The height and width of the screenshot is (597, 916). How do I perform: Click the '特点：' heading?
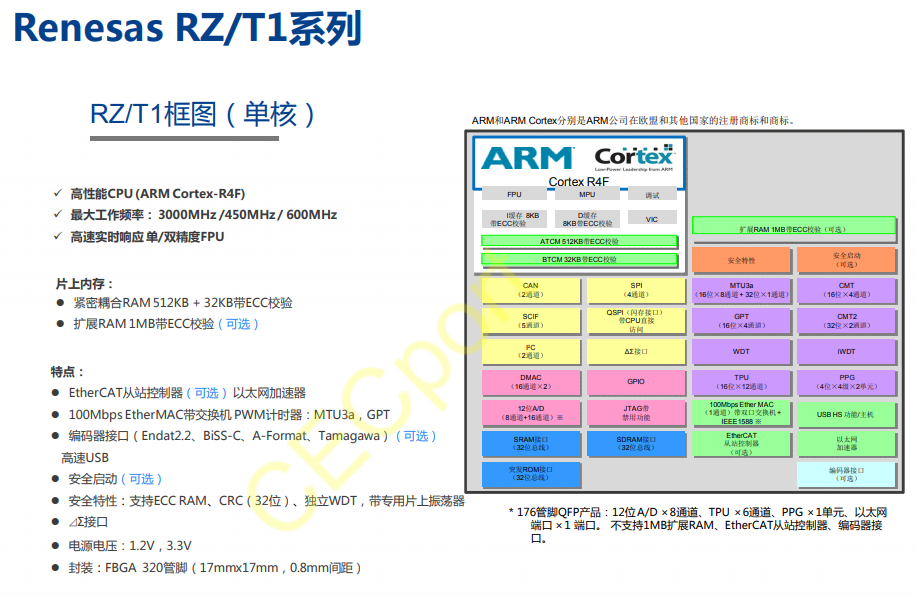coord(68,372)
